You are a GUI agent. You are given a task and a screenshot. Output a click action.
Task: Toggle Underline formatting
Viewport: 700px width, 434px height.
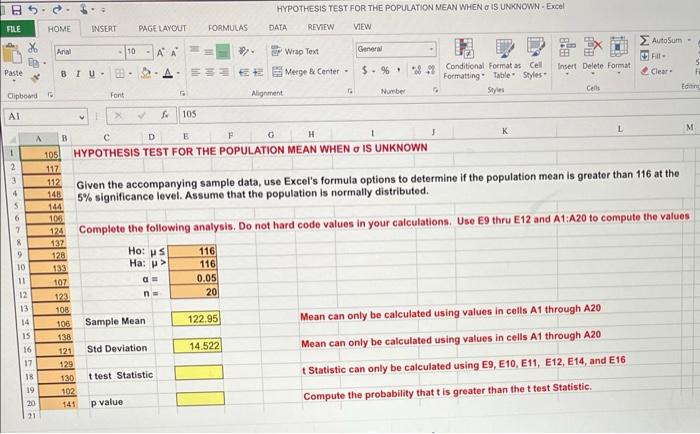92,74
